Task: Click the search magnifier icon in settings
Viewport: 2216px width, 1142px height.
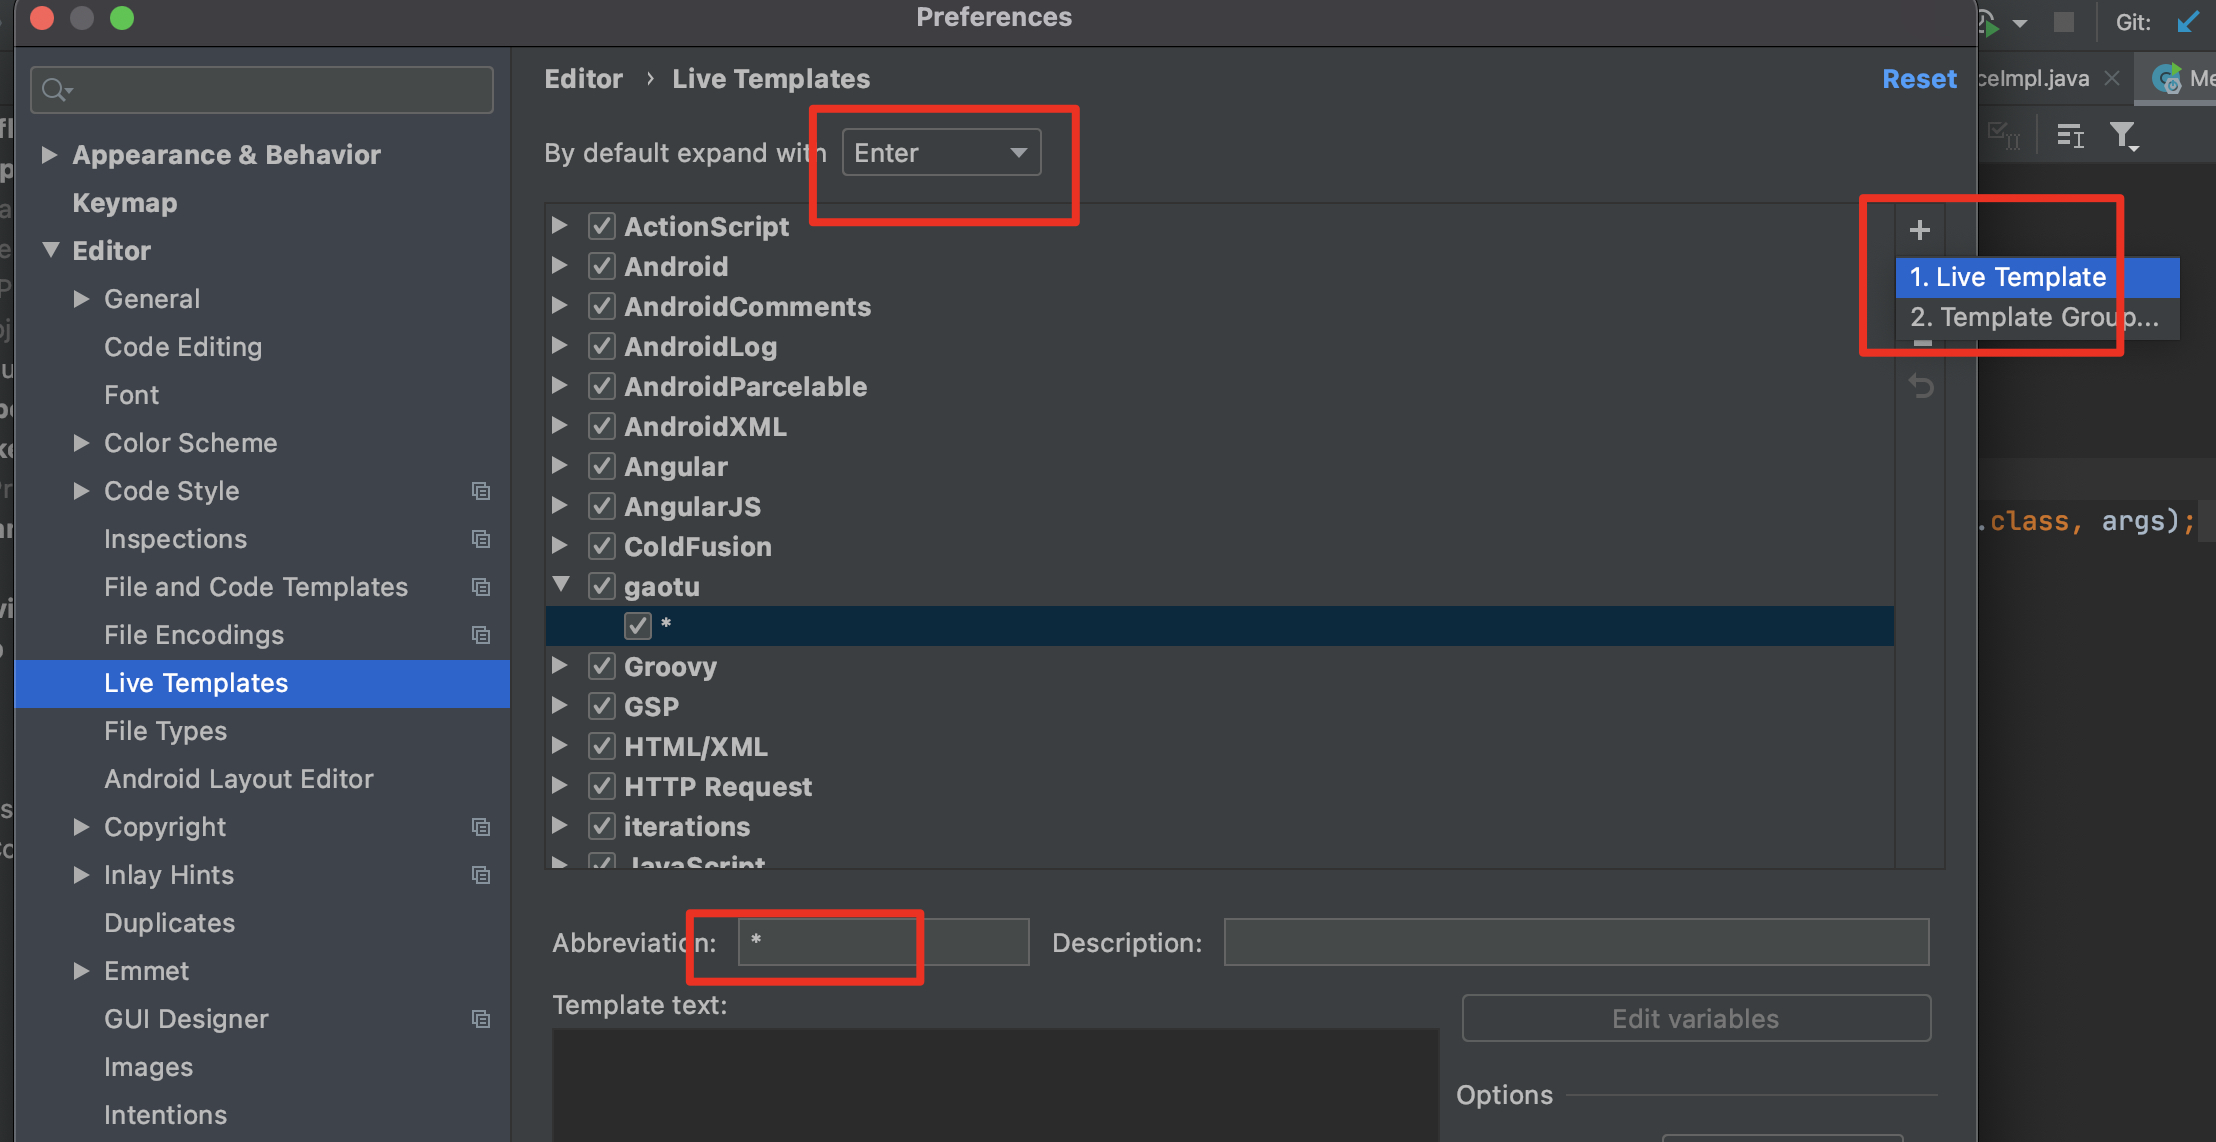Action: coord(54,90)
